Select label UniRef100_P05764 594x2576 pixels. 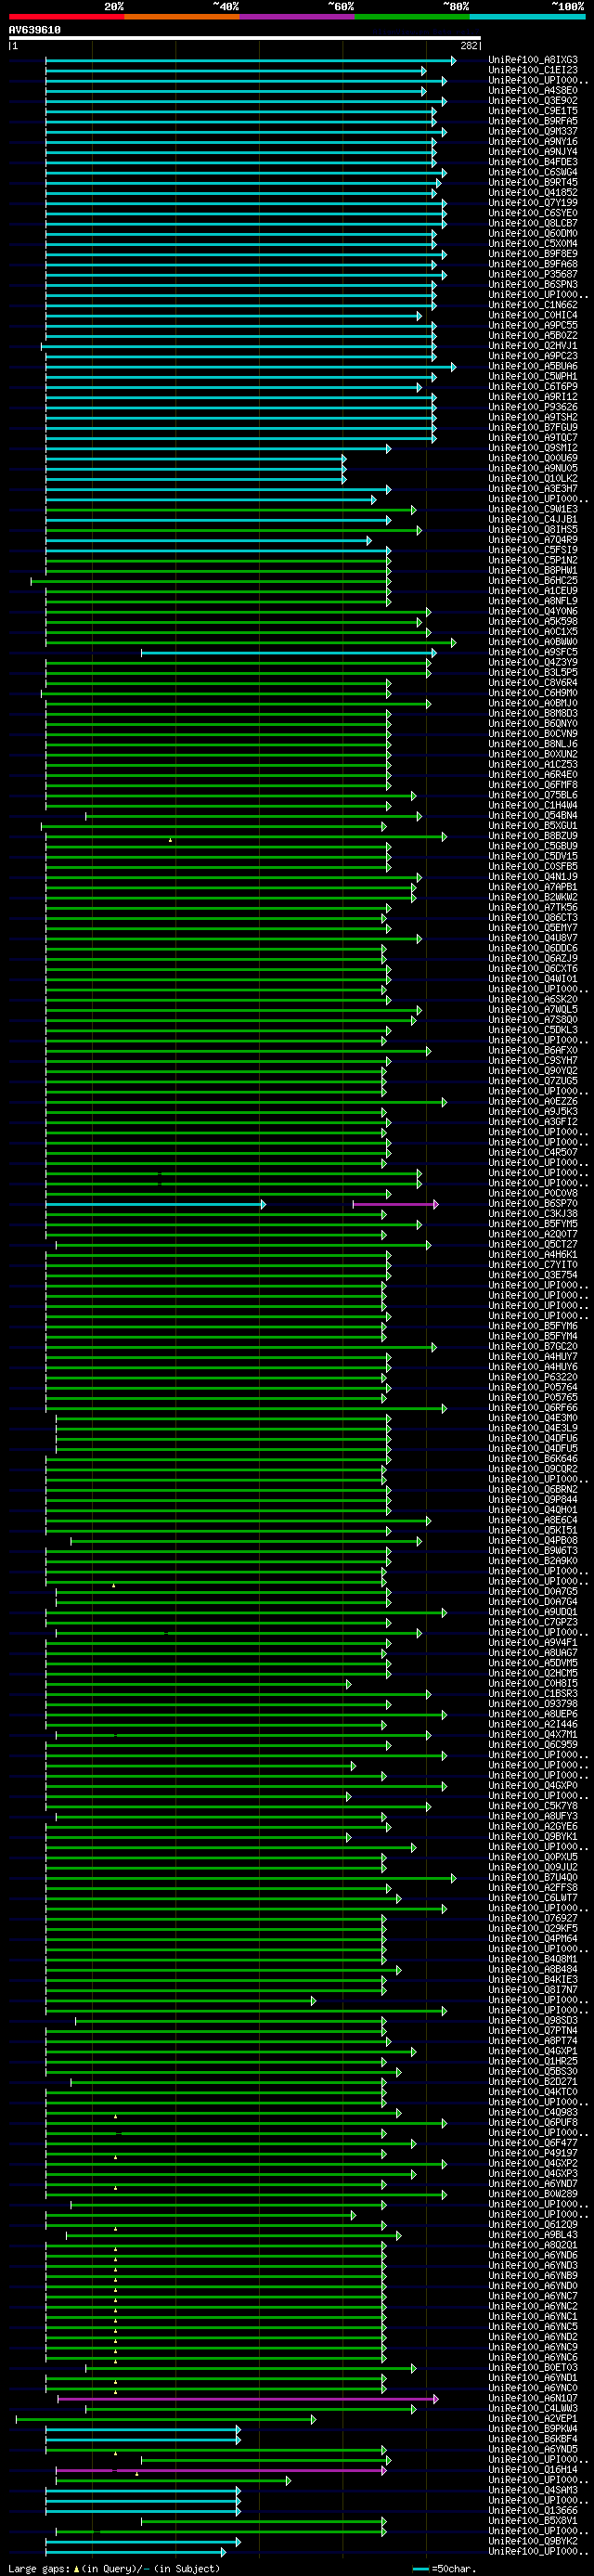tap(533, 1387)
